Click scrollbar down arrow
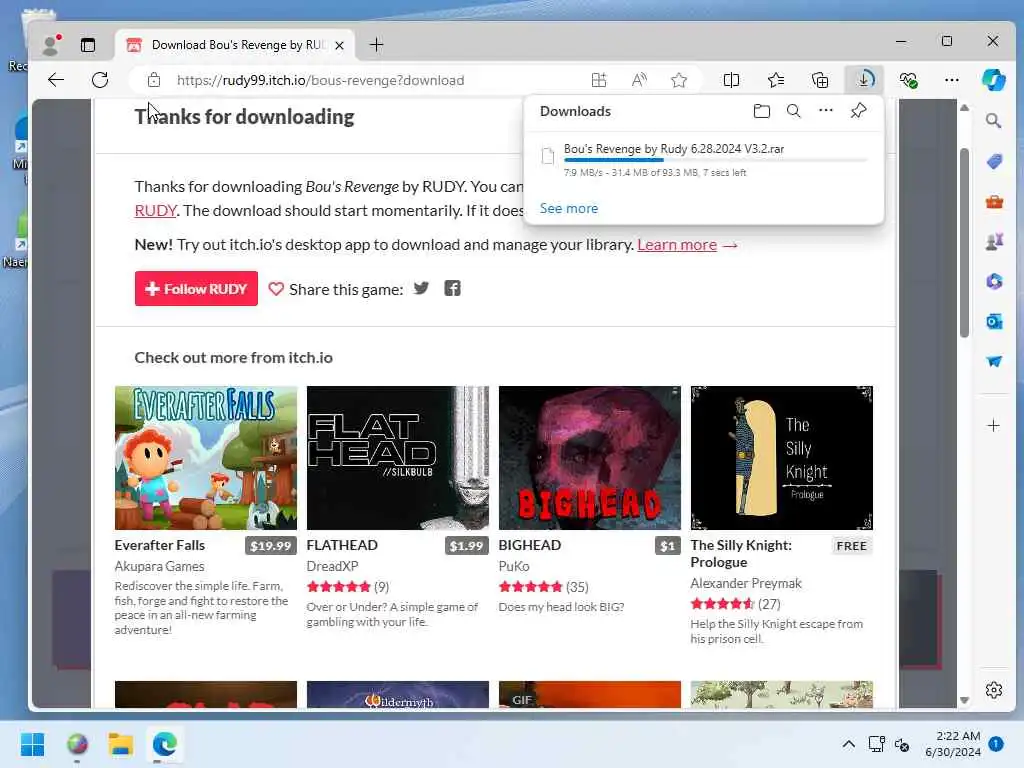Viewport: 1024px width, 768px height. [965, 700]
